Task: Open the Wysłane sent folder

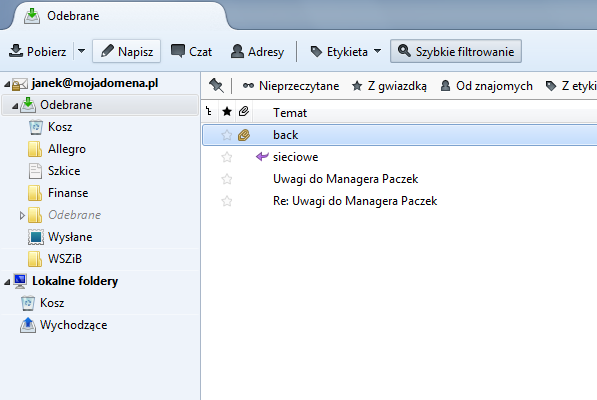Action: (70, 237)
